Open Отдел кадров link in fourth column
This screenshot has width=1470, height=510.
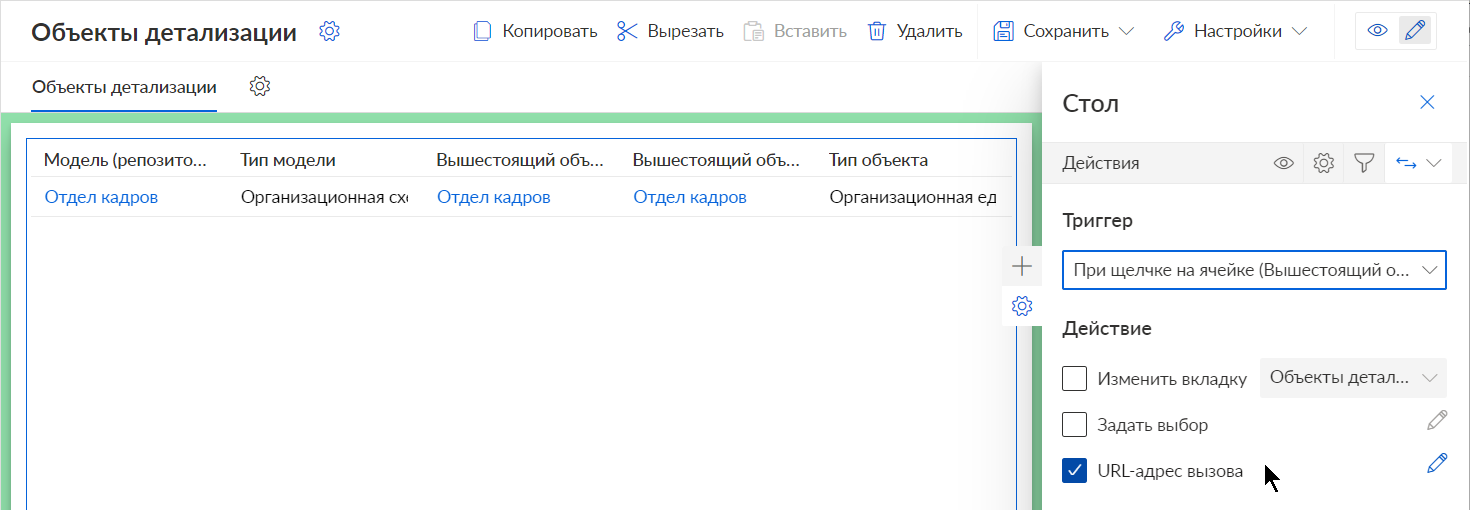(690, 197)
